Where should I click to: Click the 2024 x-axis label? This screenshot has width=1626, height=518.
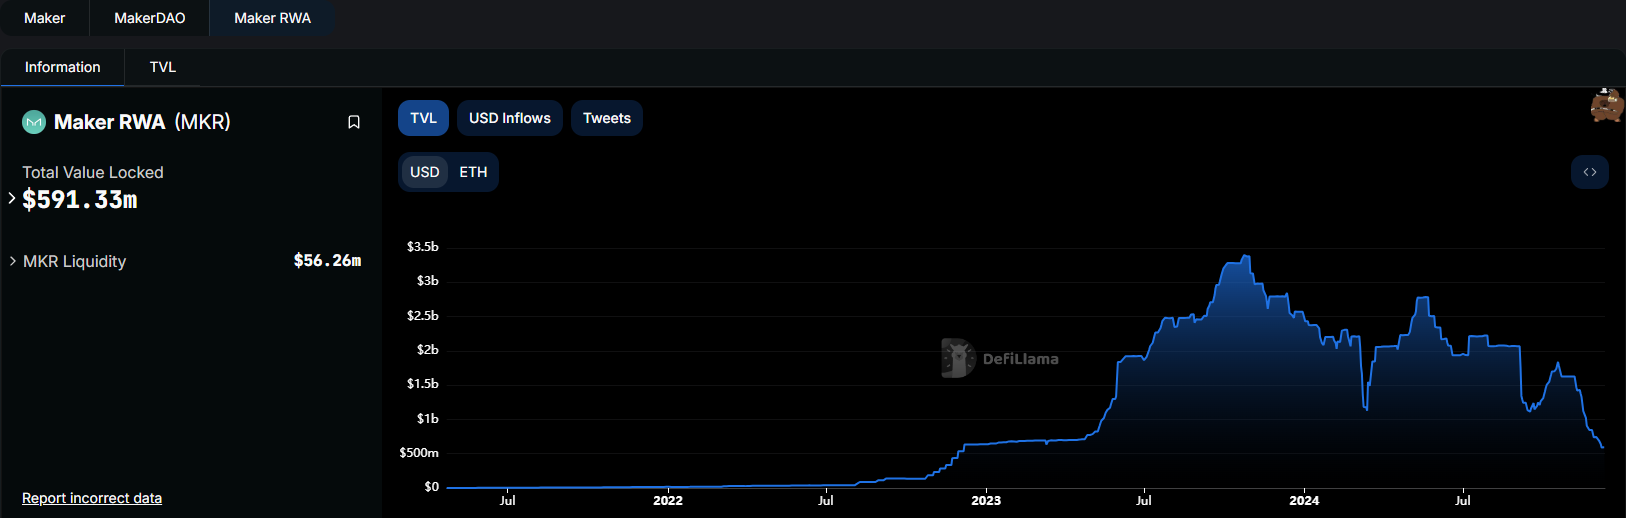pyautogui.click(x=1304, y=500)
